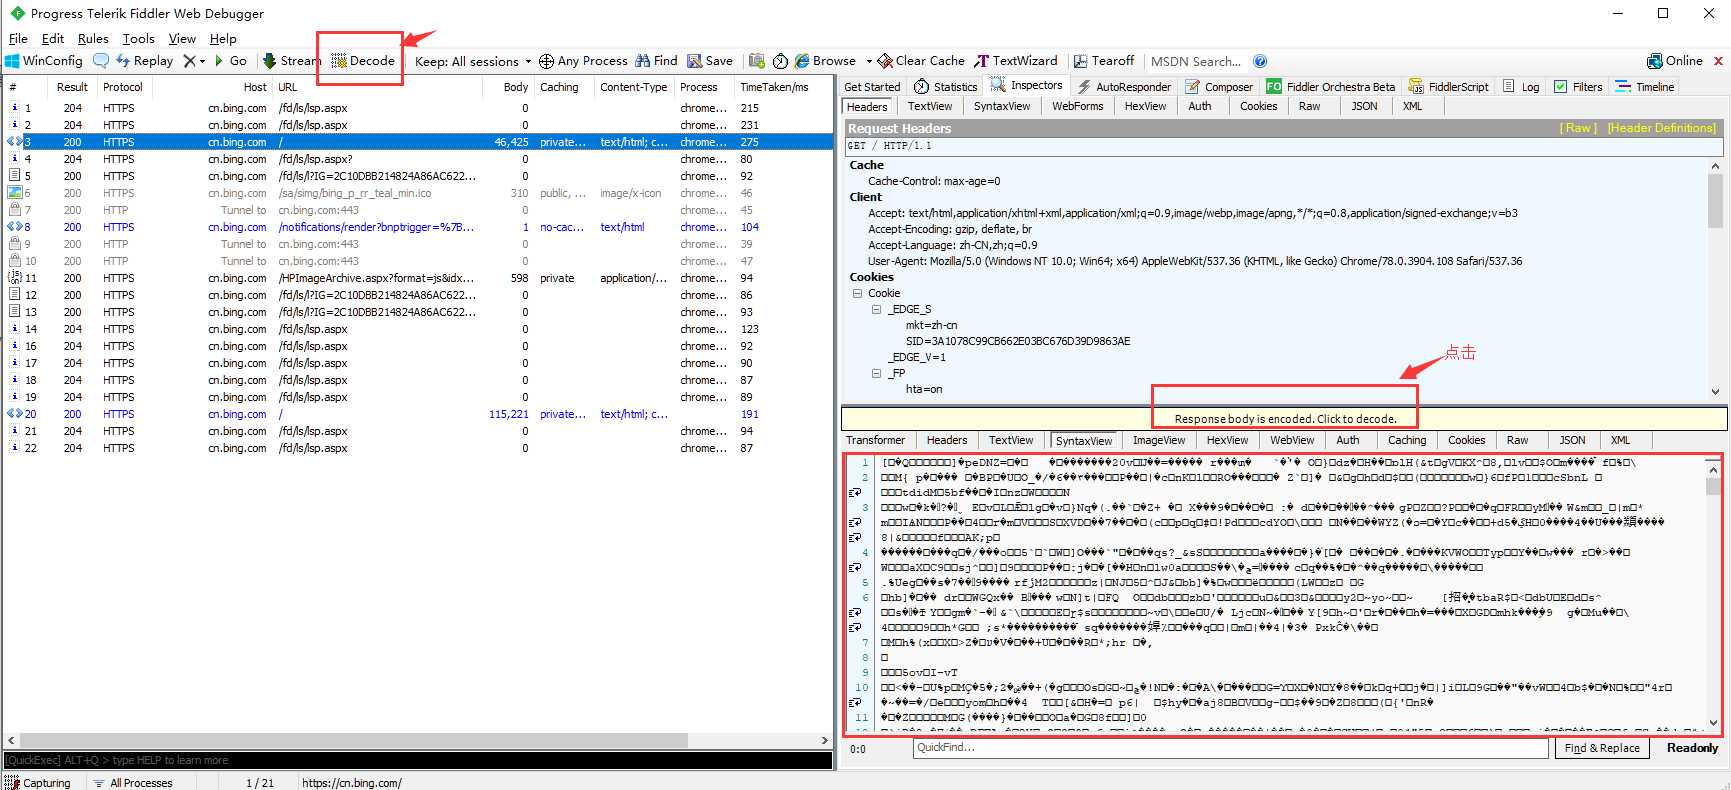Focus the QuickFind search field
The width and height of the screenshot is (1731, 790).
1230,748
